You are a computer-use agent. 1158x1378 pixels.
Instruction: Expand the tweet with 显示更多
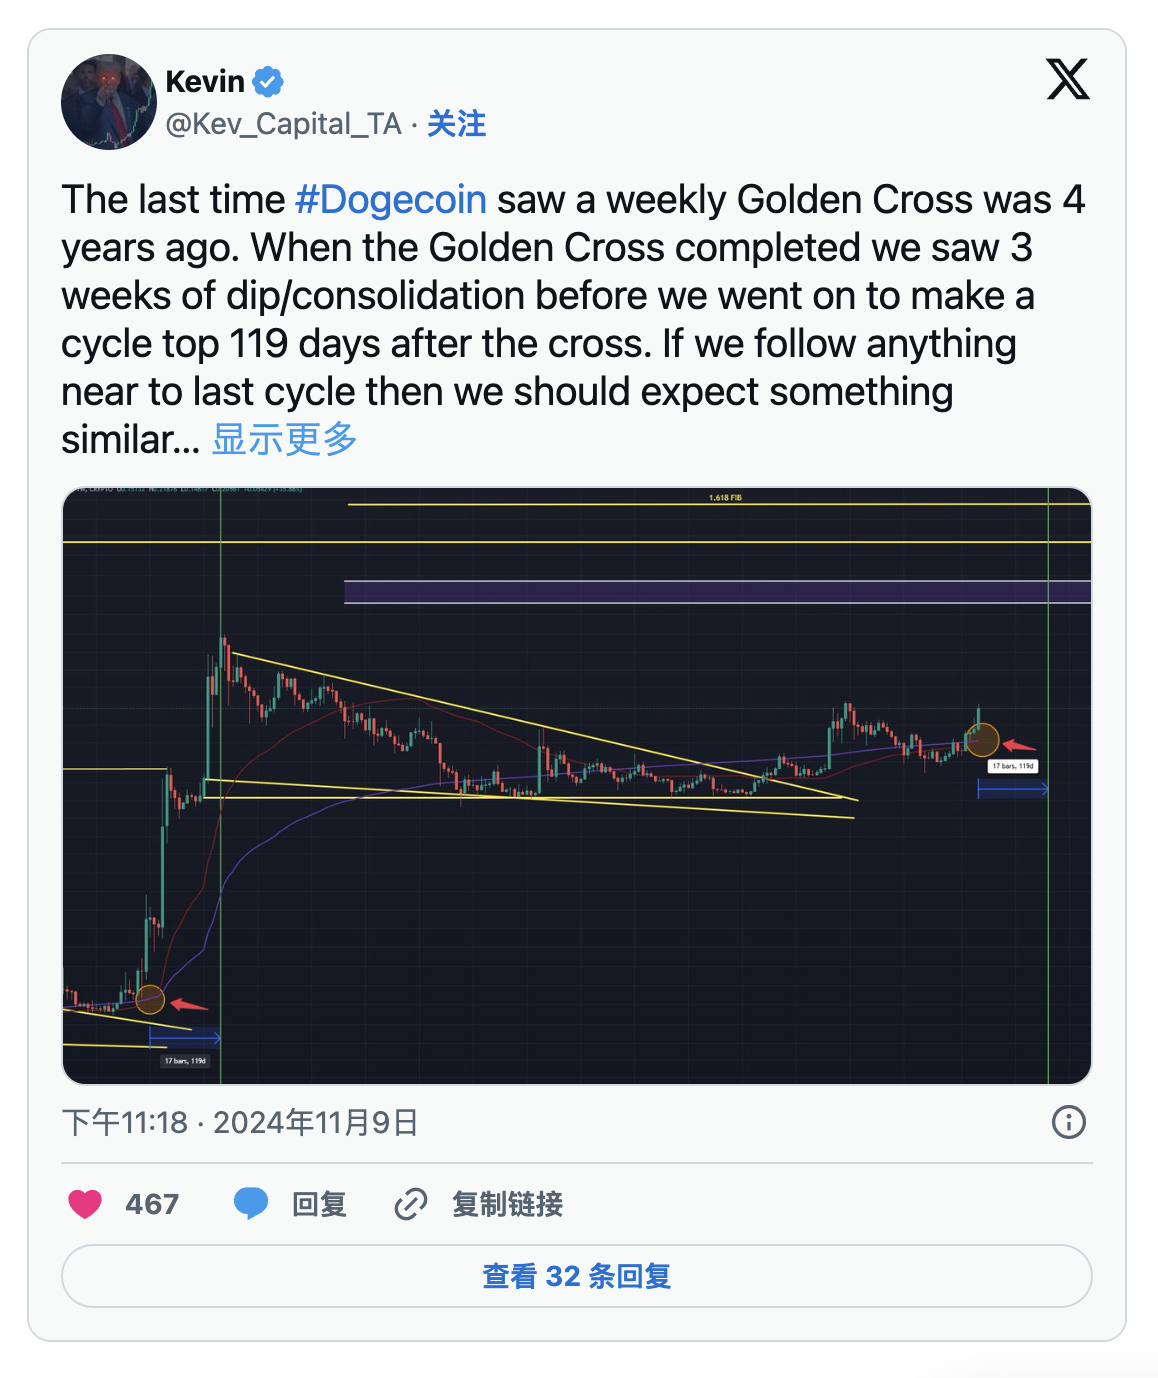click(x=285, y=439)
